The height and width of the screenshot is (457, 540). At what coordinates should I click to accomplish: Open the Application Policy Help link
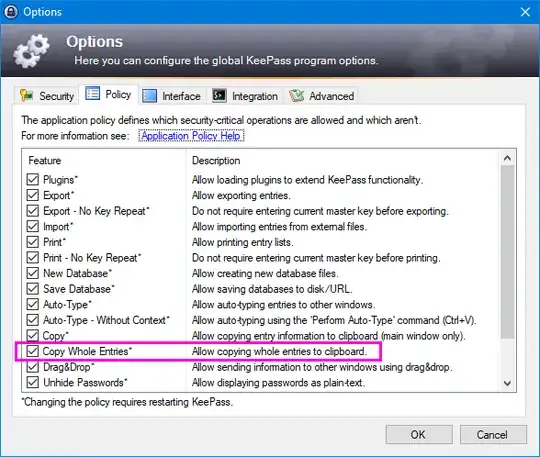[x=191, y=136]
